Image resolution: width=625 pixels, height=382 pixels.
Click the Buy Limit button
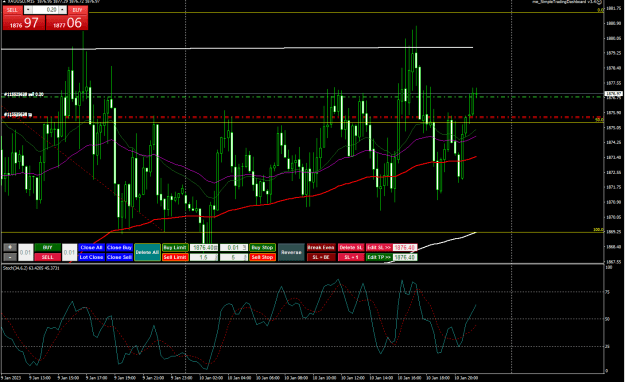[175, 247]
